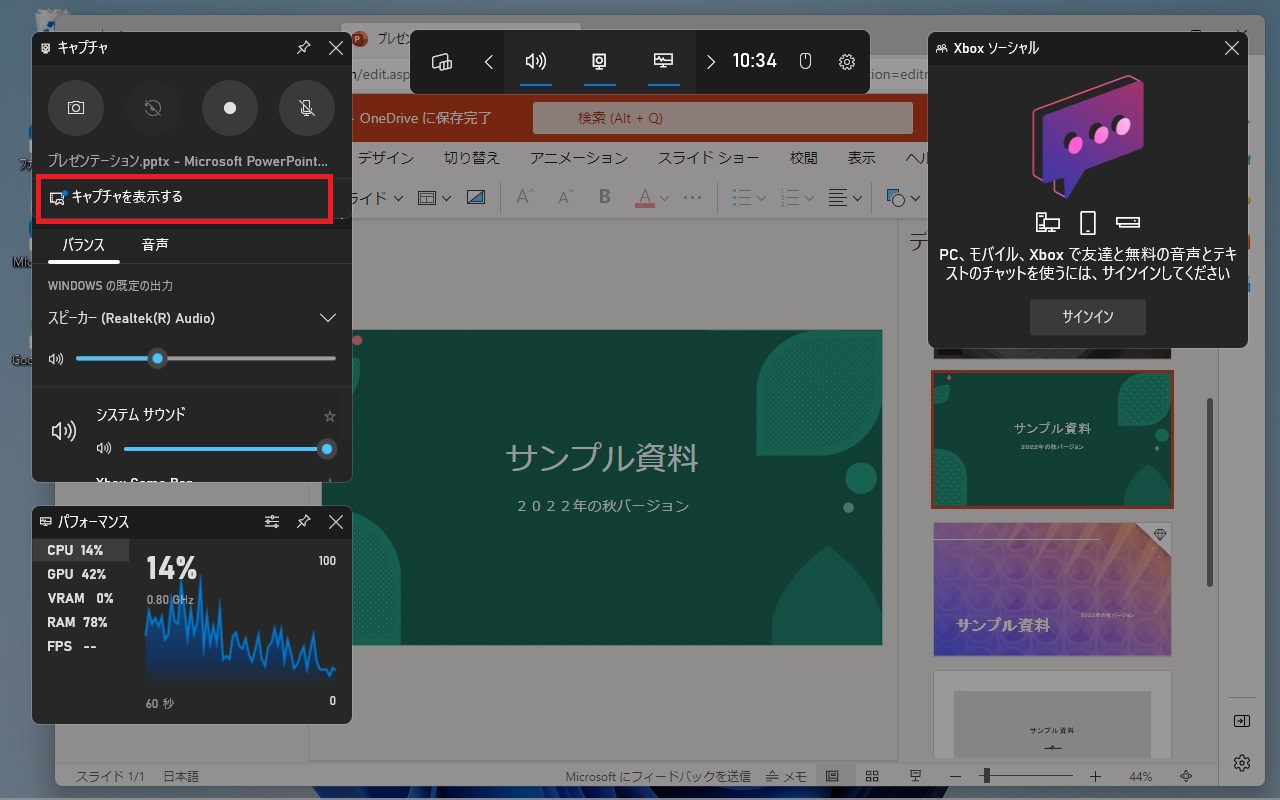Screen dimensions: 1280x800
Task: Click Game Bar previous widgets chevron
Action: click(488, 62)
